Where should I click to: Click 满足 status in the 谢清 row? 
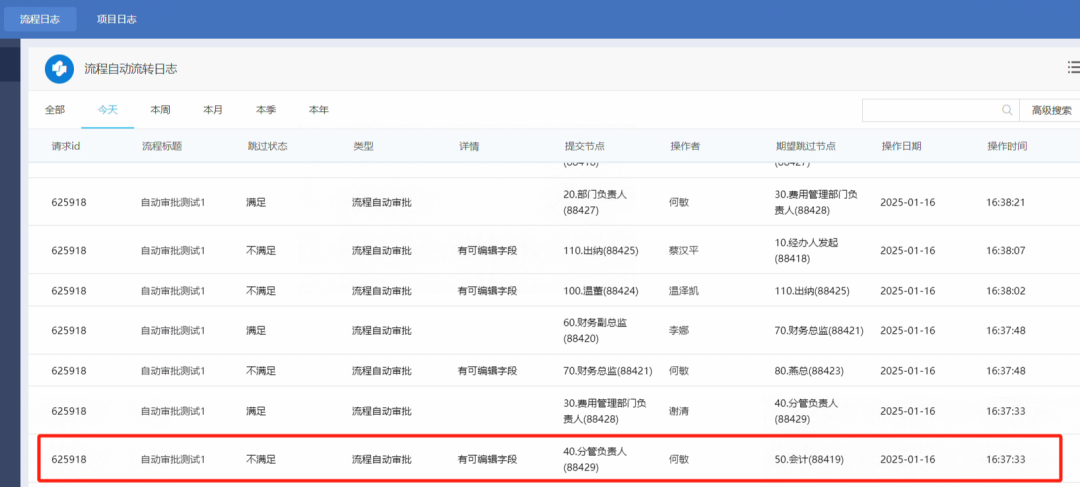click(x=256, y=411)
